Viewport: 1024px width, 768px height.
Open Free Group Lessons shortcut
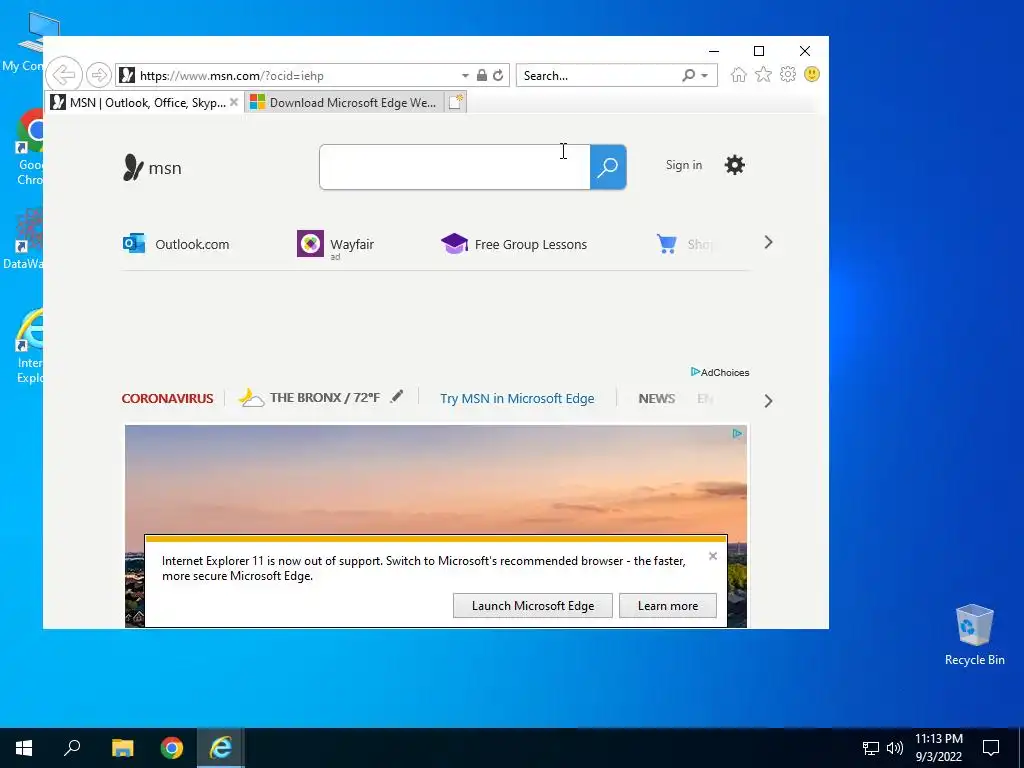point(514,244)
